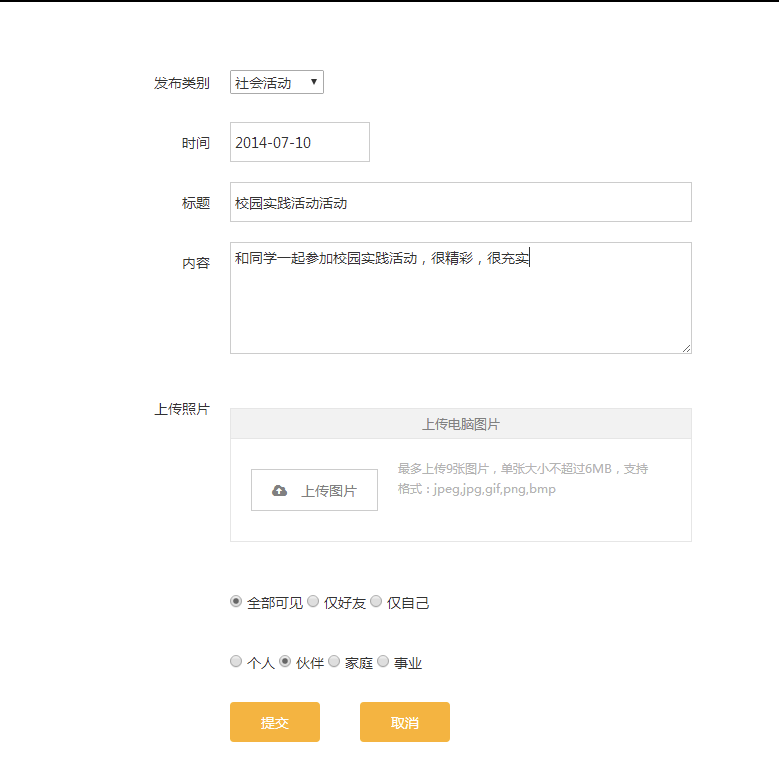Submit the form with 提交 button
Viewport: 779px width, 766px height.
coord(275,722)
